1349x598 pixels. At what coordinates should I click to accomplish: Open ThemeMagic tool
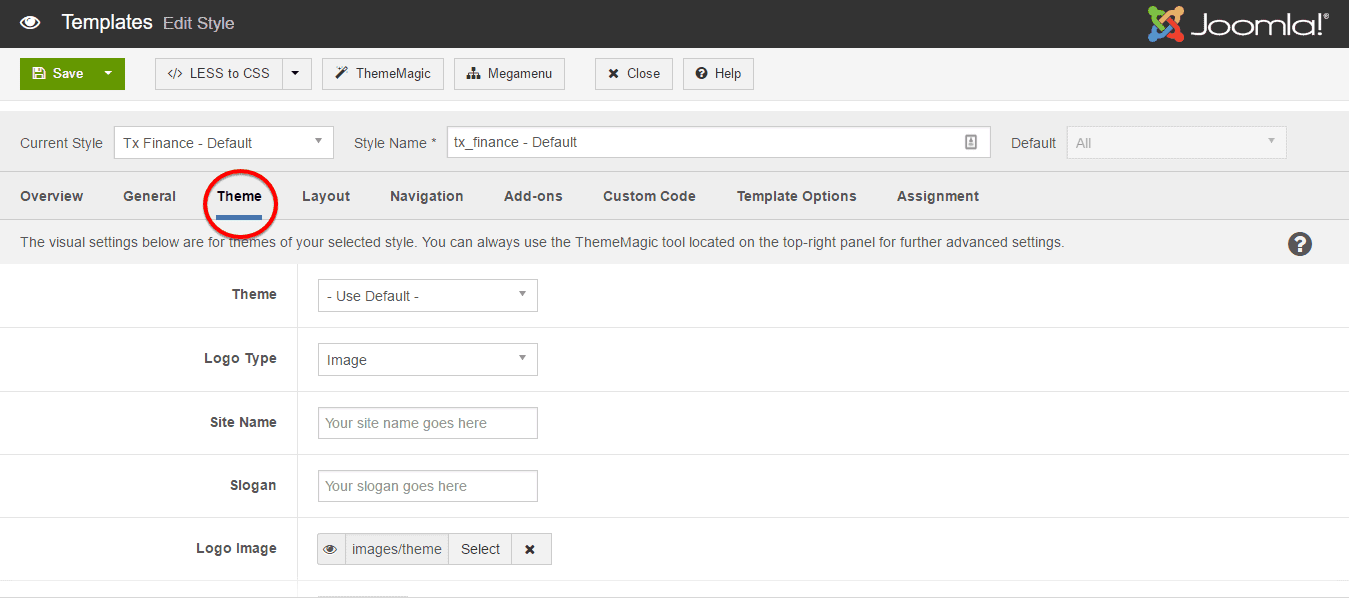[x=382, y=74]
